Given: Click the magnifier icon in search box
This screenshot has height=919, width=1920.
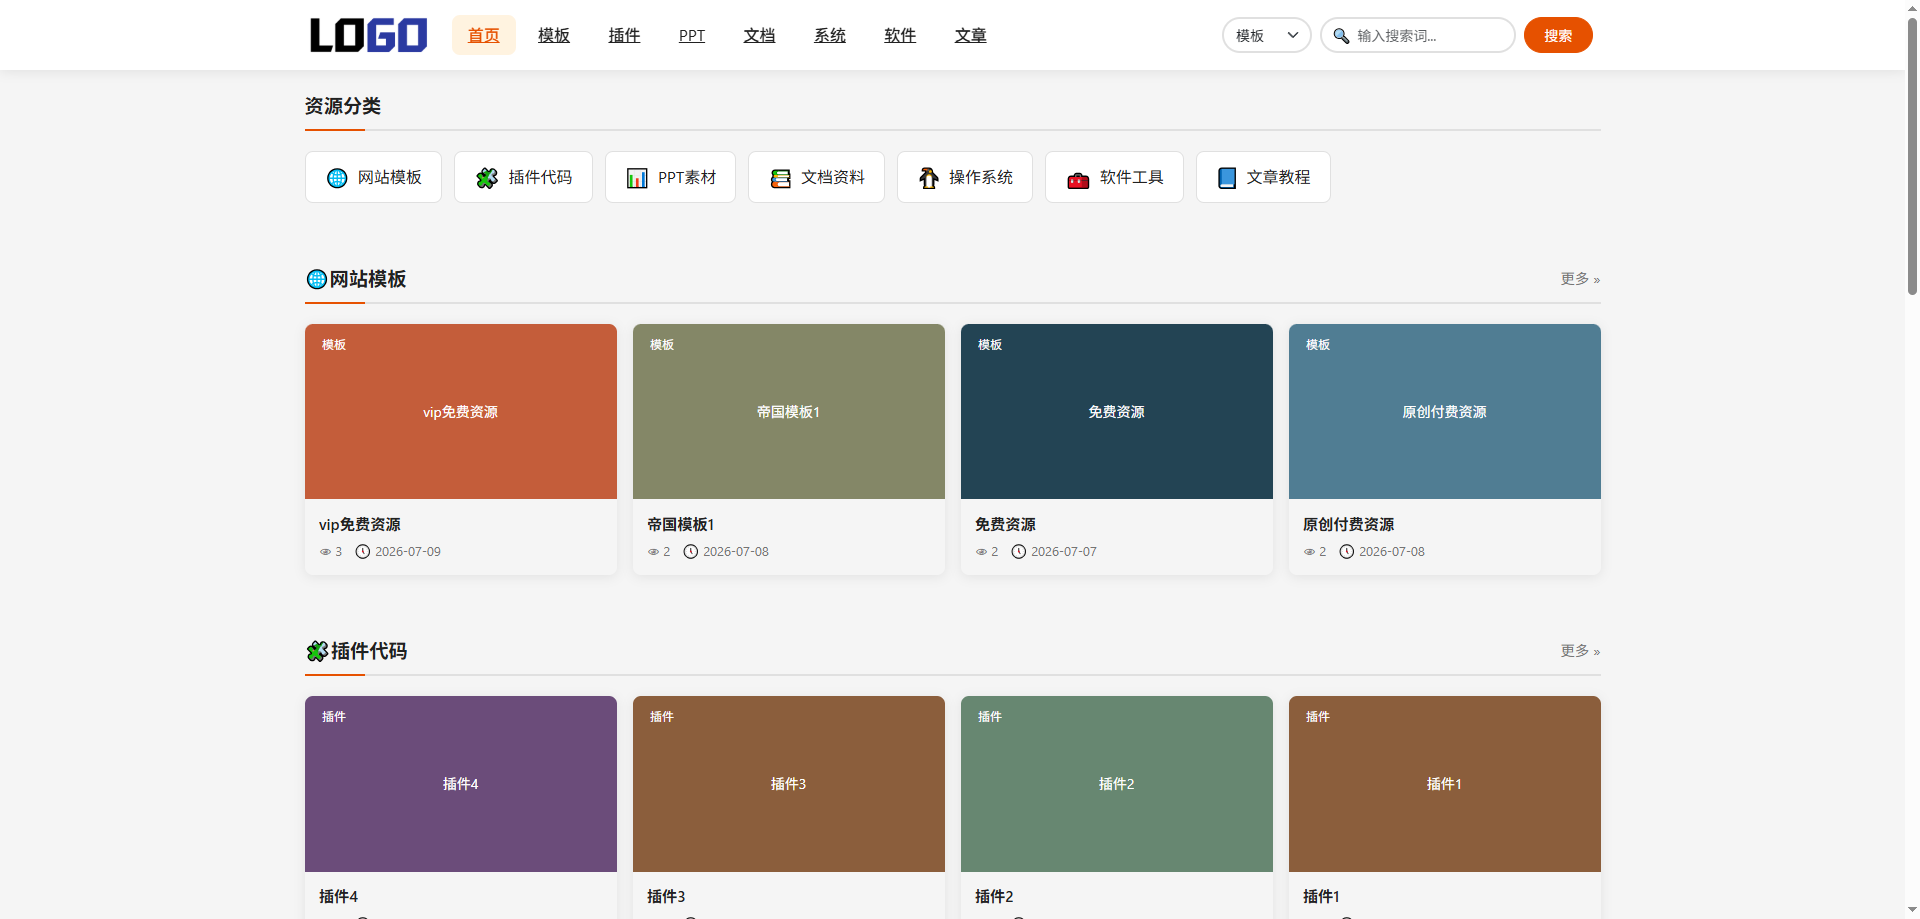Looking at the screenshot, I should tap(1341, 36).
